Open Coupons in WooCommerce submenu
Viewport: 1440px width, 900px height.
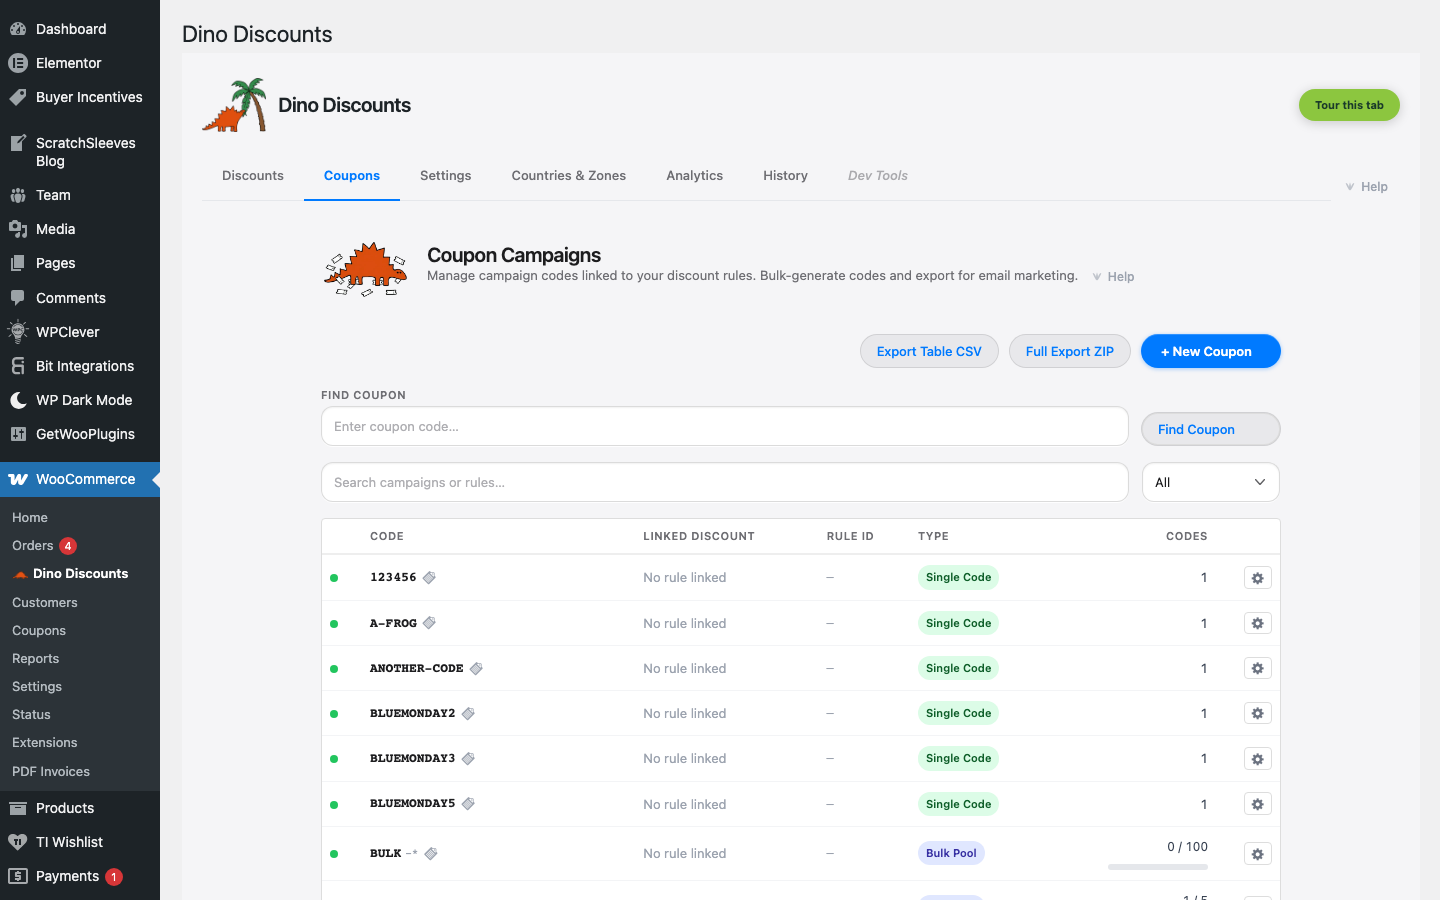click(39, 630)
